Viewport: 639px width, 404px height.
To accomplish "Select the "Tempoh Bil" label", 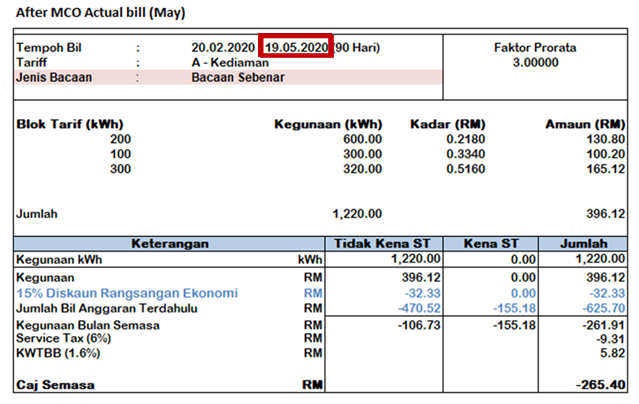I will (48, 48).
